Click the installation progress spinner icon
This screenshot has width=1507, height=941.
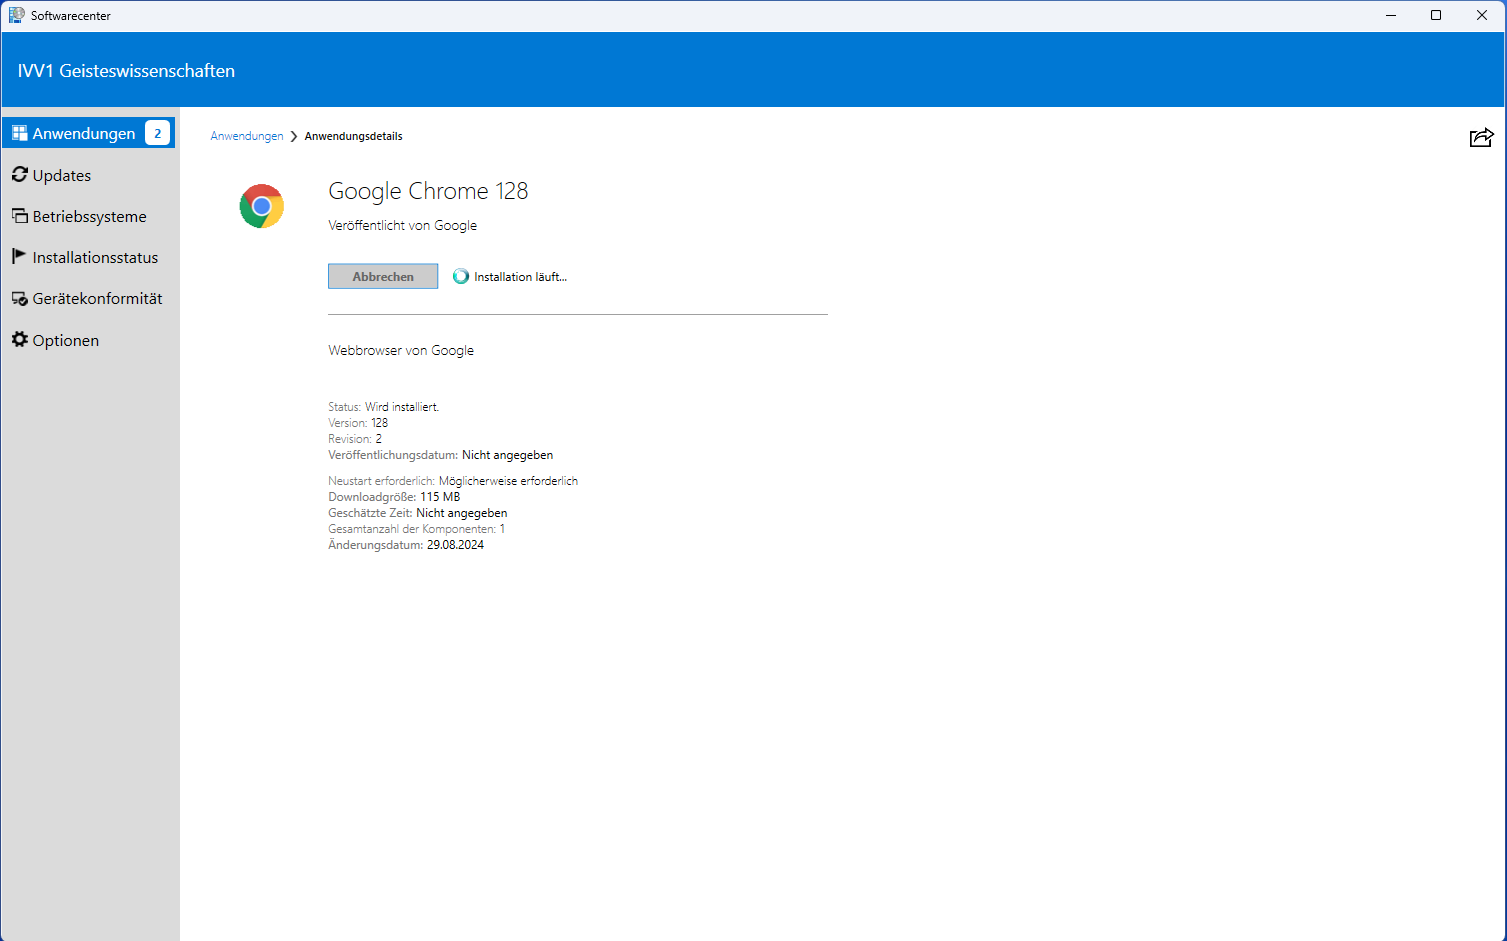point(461,277)
